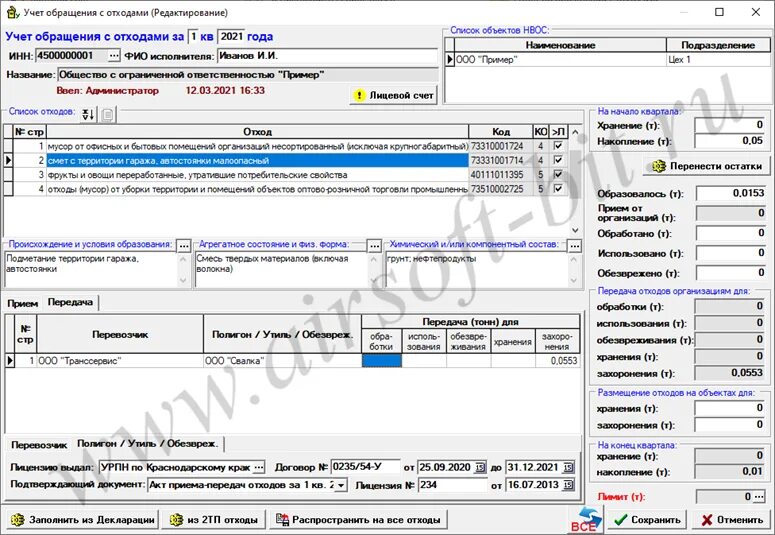Click the sort waste list icon
Screen dimensions: 775x535
coord(88,115)
